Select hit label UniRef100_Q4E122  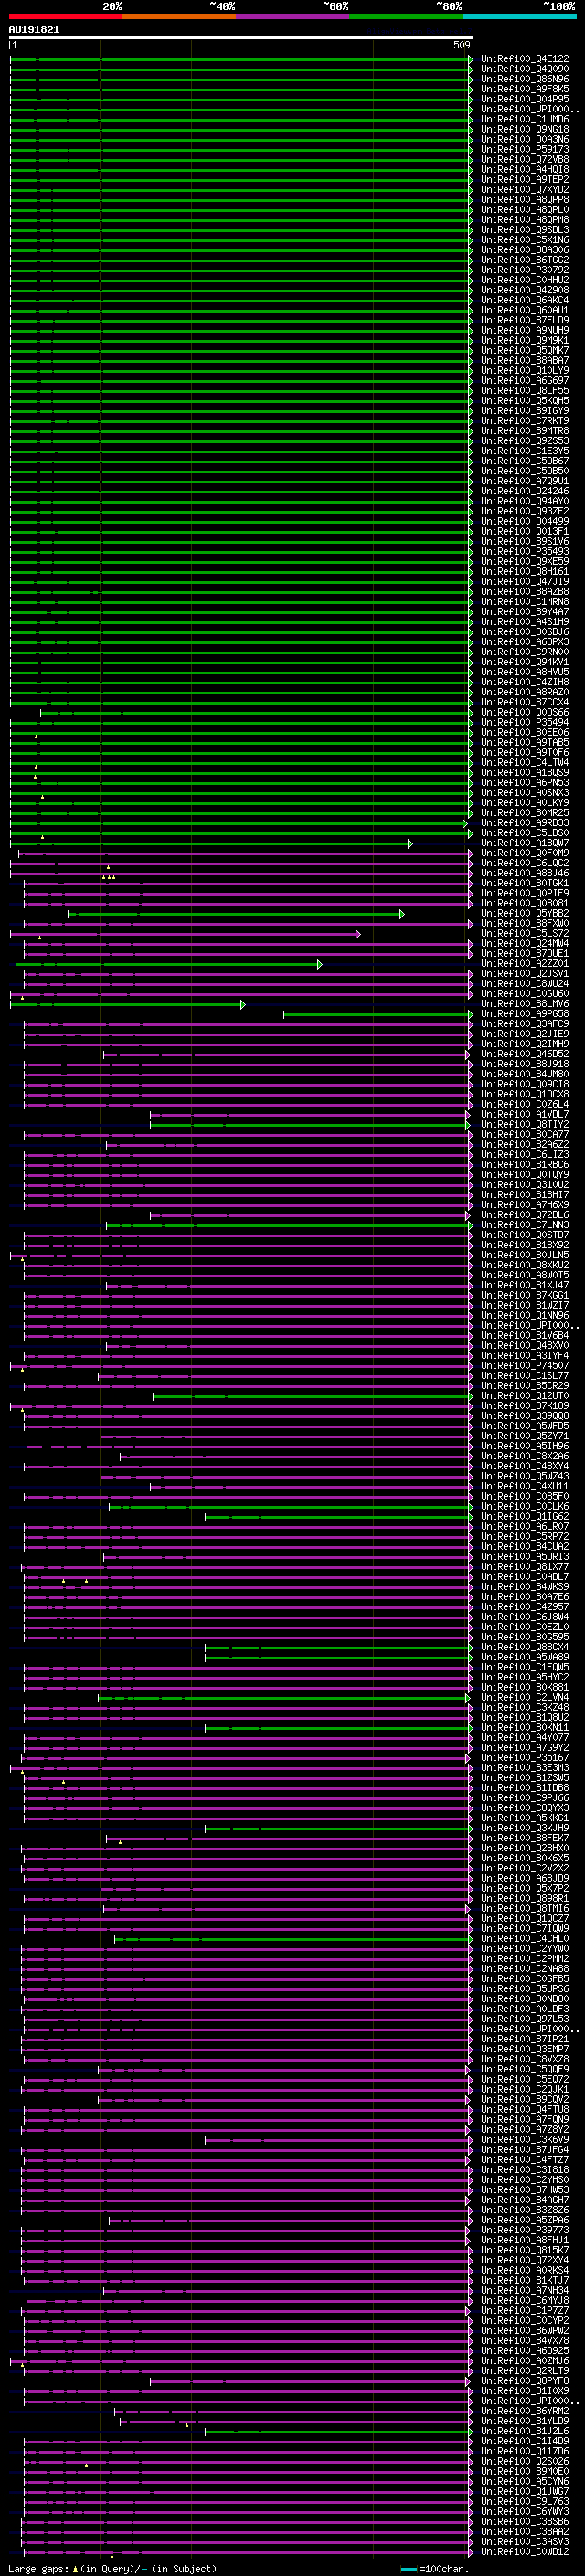click(x=525, y=59)
